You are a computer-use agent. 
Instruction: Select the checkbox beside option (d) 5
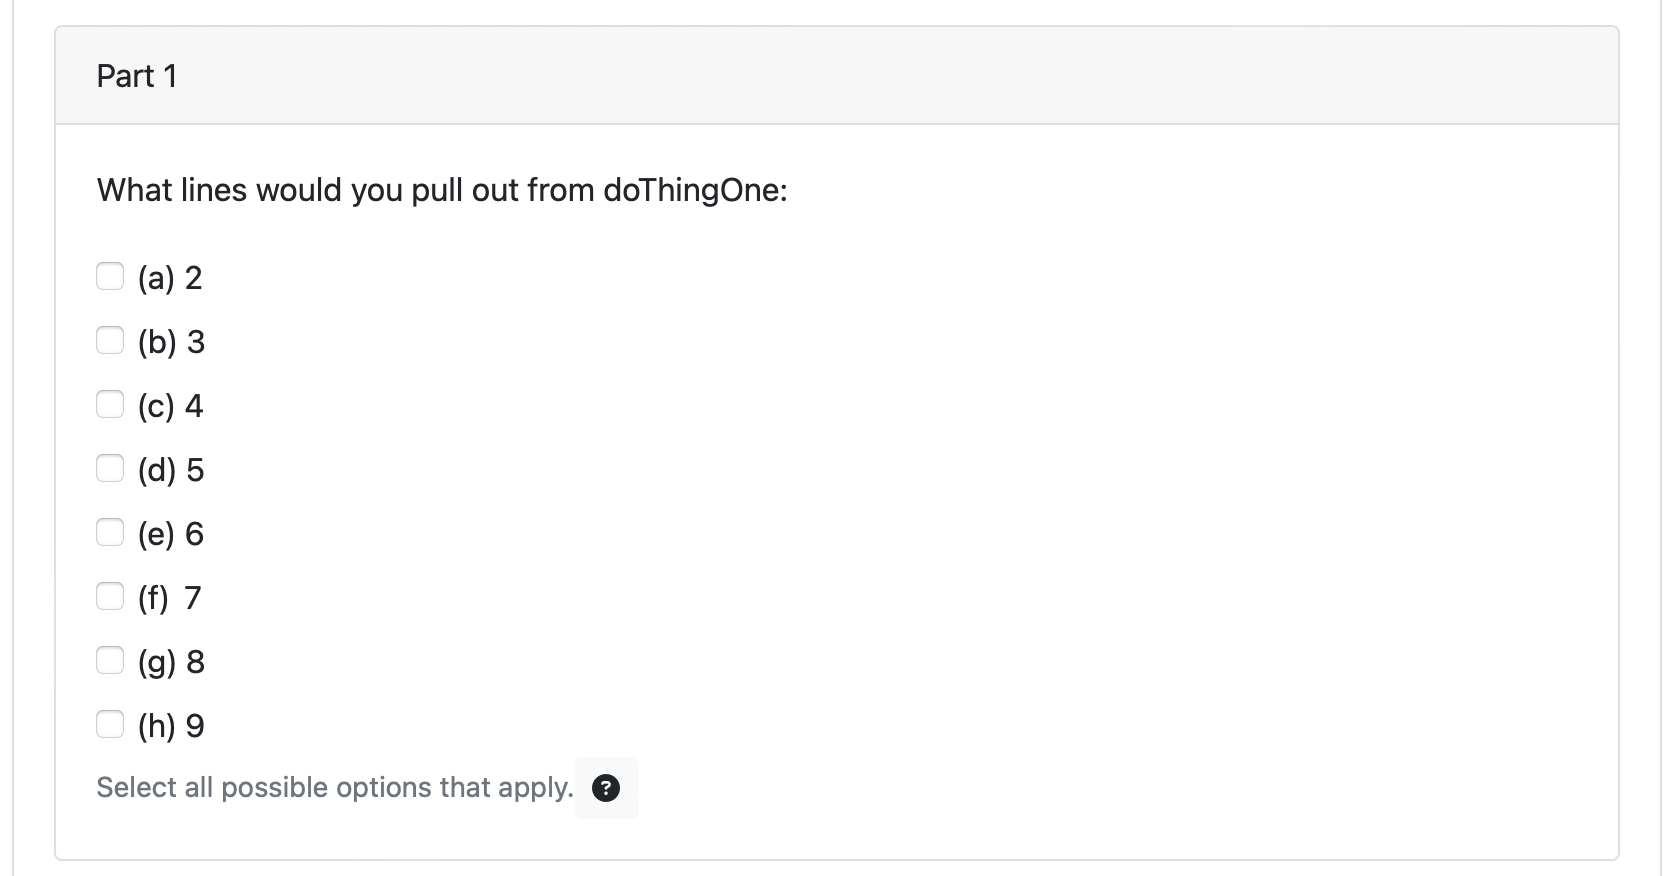click(x=110, y=468)
